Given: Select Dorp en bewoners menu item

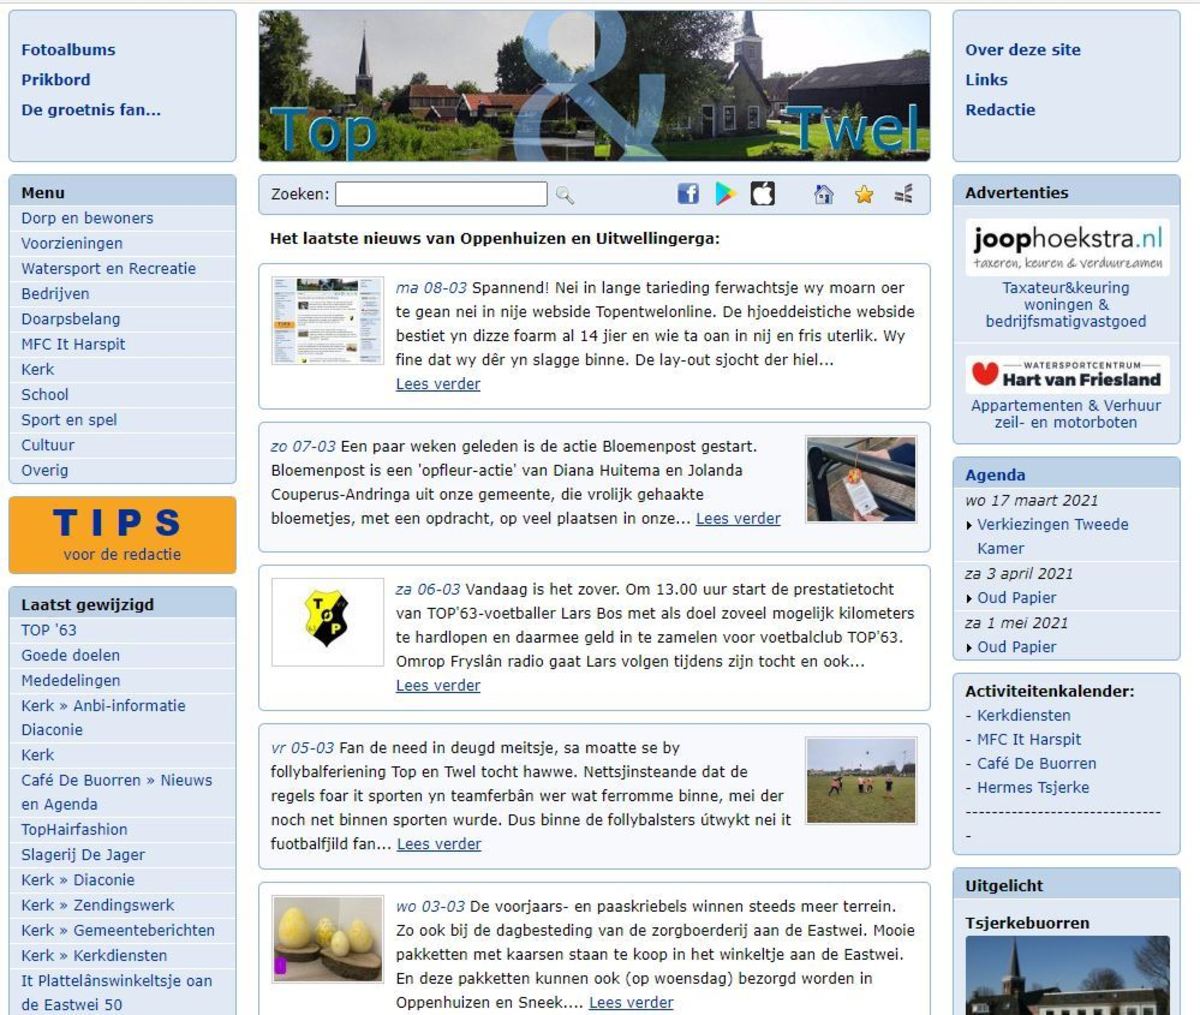Looking at the screenshot, I should (87, 218).
